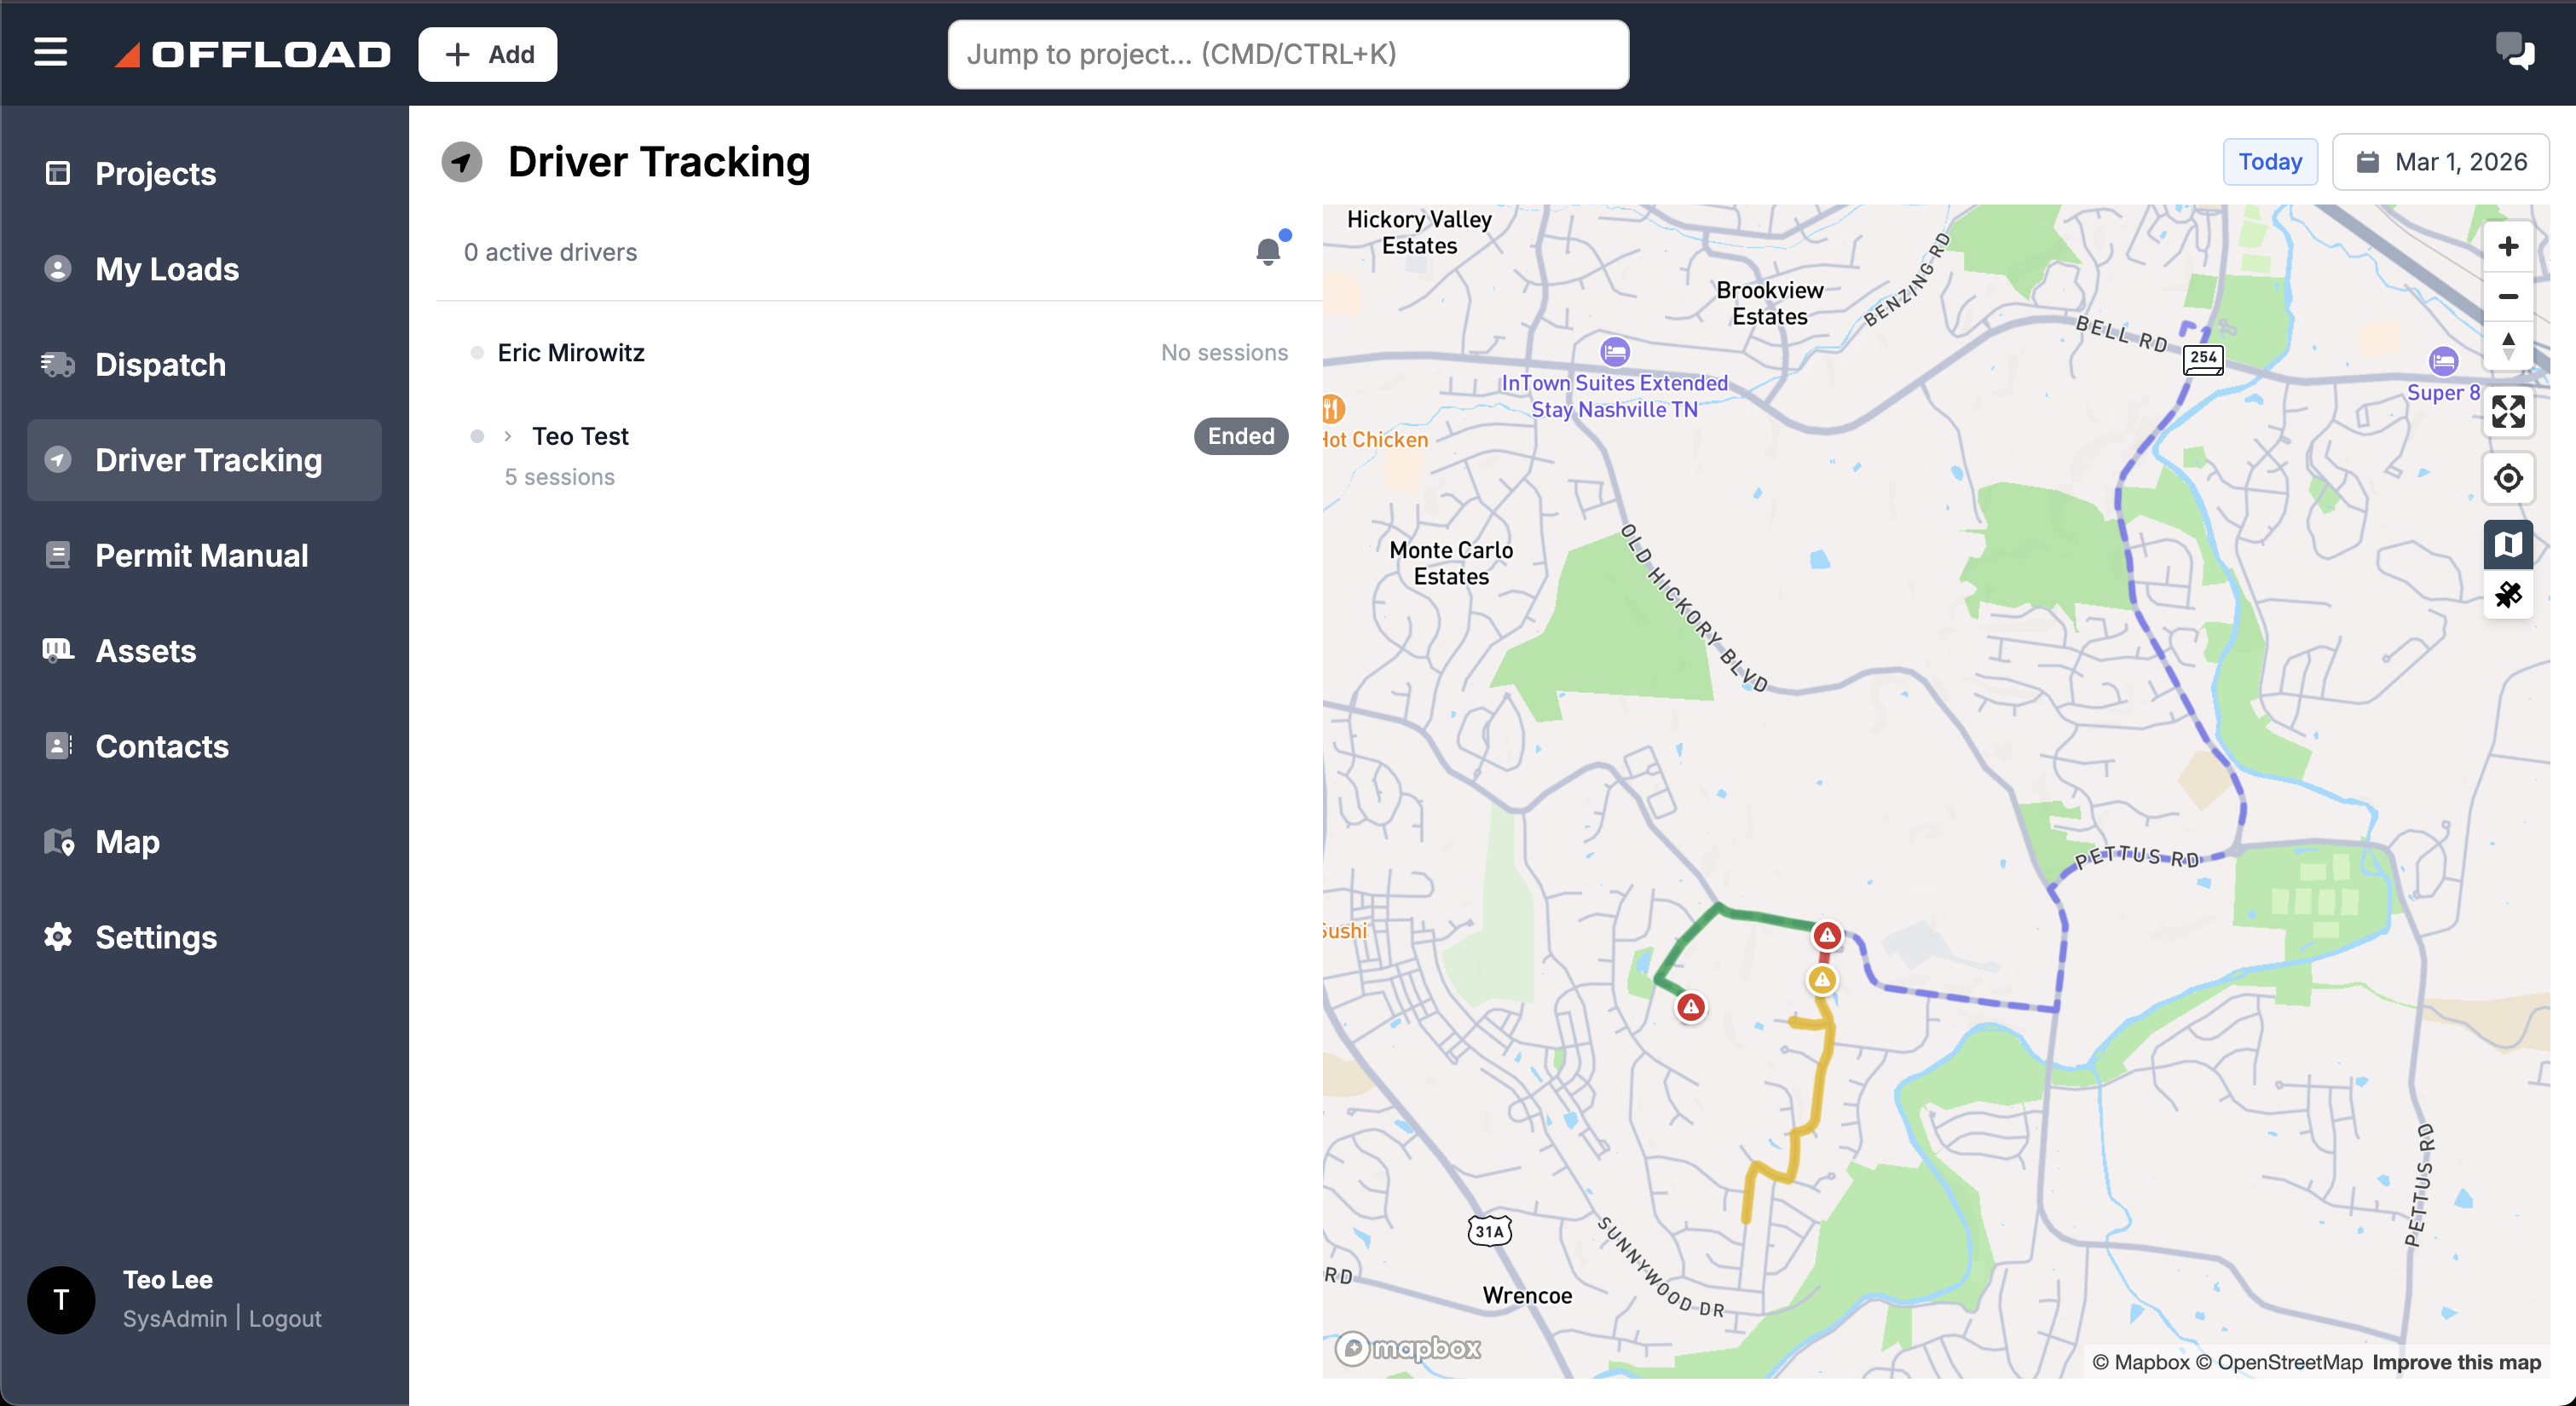Click the upper red warning marker
The height and width of the screenshot is (1406, 2576).
(x=1826, y=935)
